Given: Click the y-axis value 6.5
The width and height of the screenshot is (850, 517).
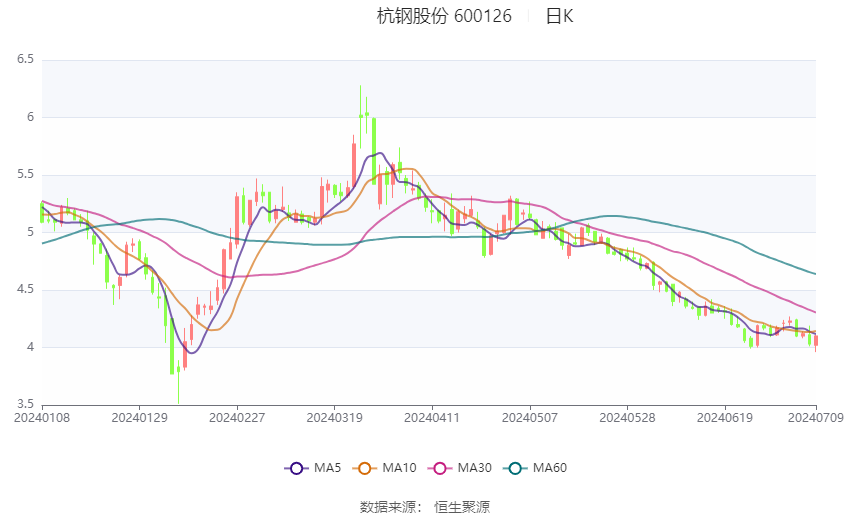Looking at the screenshot, I should [x=25, y=59].
